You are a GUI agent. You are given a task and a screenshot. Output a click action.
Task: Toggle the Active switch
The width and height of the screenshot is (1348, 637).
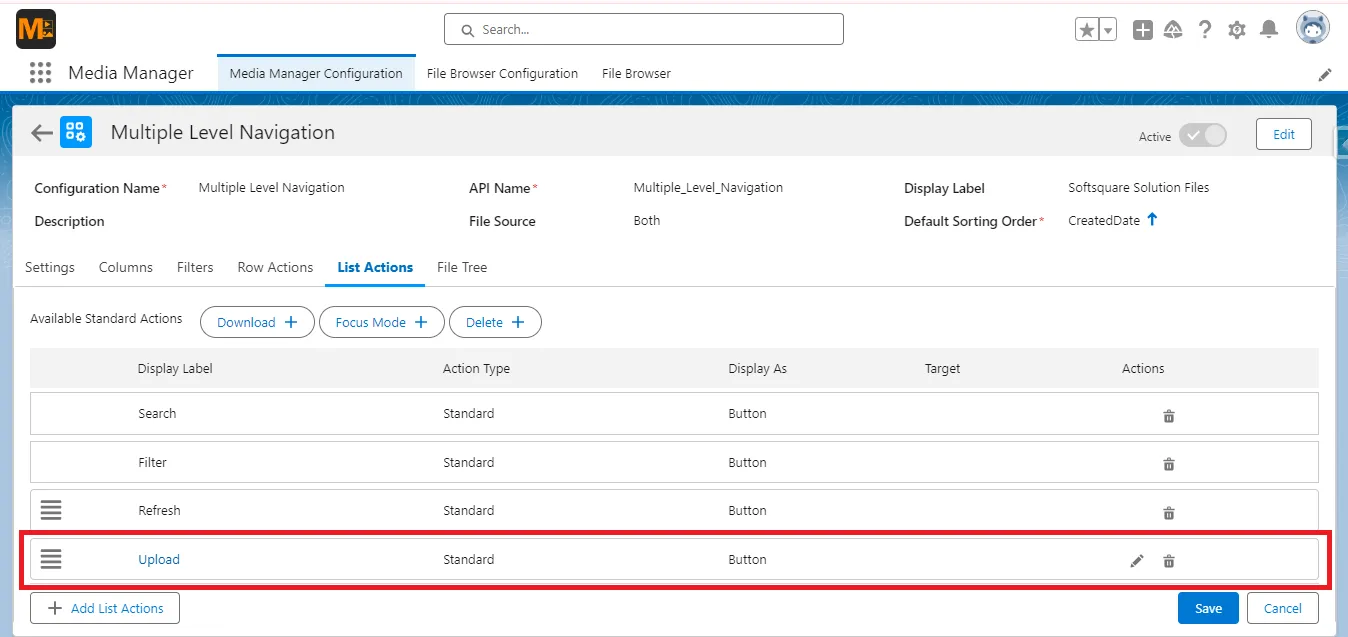(1203, 134)
